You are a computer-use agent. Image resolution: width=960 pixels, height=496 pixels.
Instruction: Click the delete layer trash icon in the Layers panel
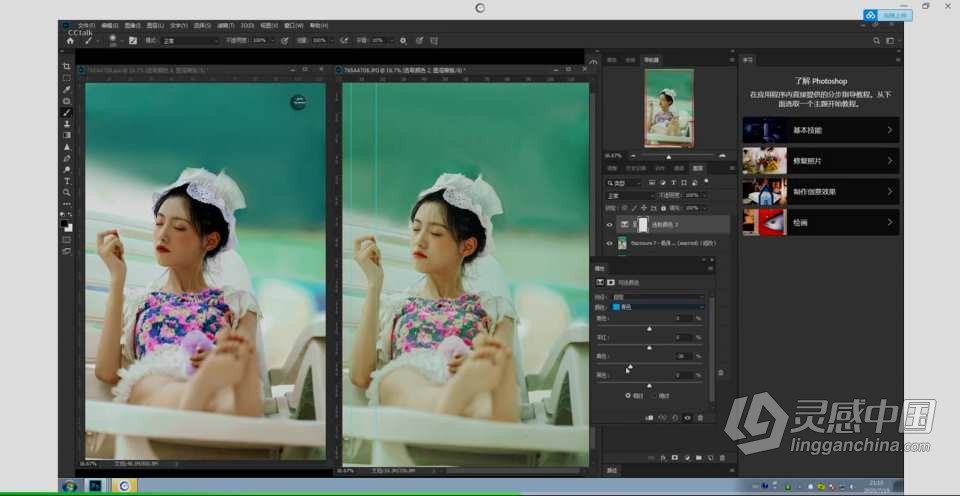click(x=722, y=457)
